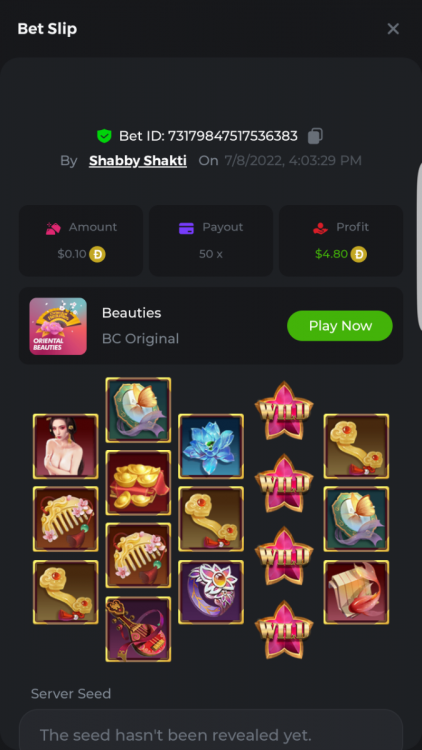The width and height of the screenshot is (422, 750).
Task: Click the Play Now button
Action: [340, 326]
